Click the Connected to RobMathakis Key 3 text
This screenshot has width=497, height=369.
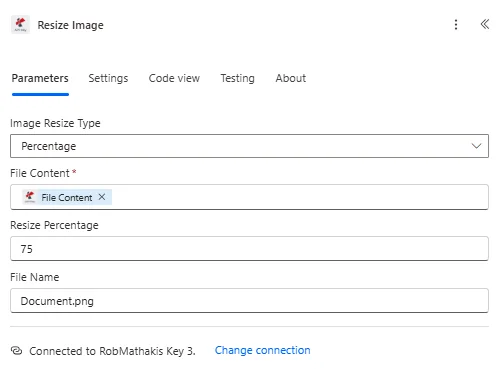112,351
